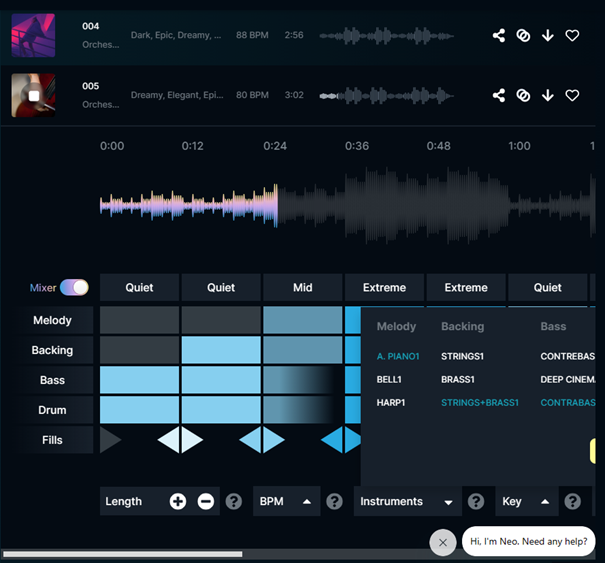Close the Neo help chat bubble
Screen dimensions: 605x563
[x=443, y=542]
